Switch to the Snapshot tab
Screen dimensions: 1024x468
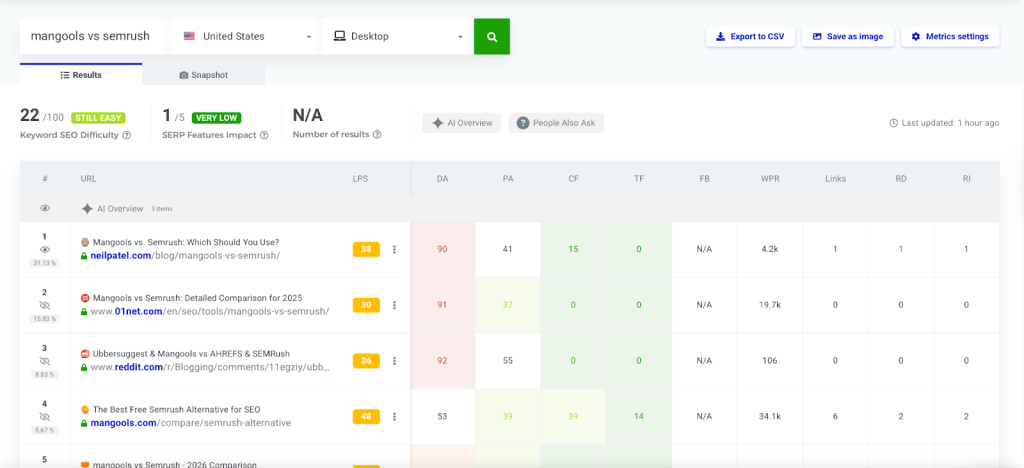[x=203, y=75]
